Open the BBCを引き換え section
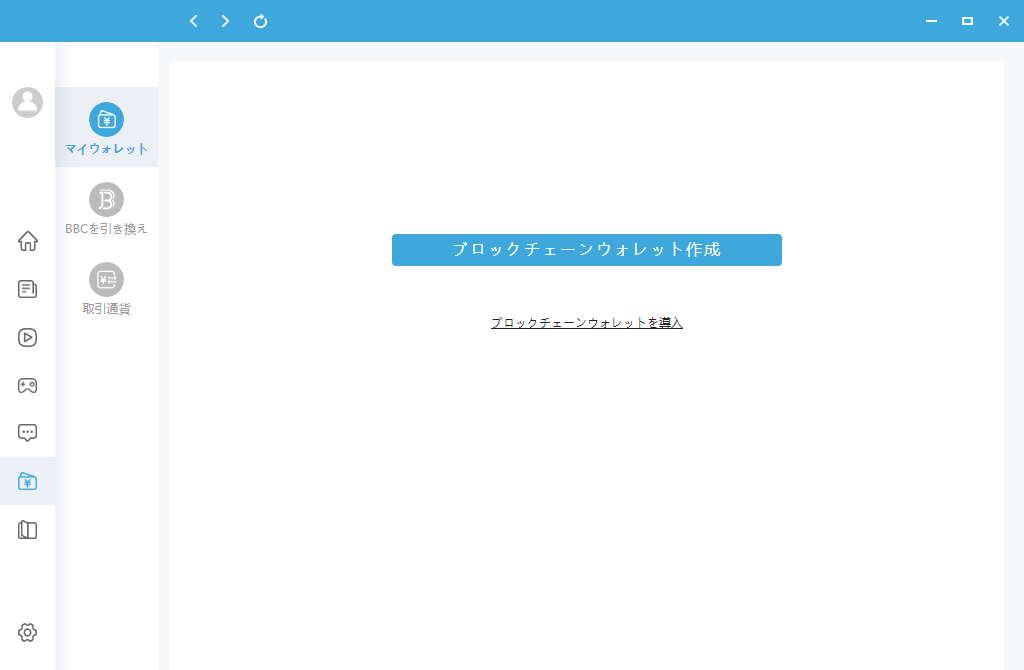Viewport: 1024px width, 670px height. pyautogui.click(x=107, y=208)
